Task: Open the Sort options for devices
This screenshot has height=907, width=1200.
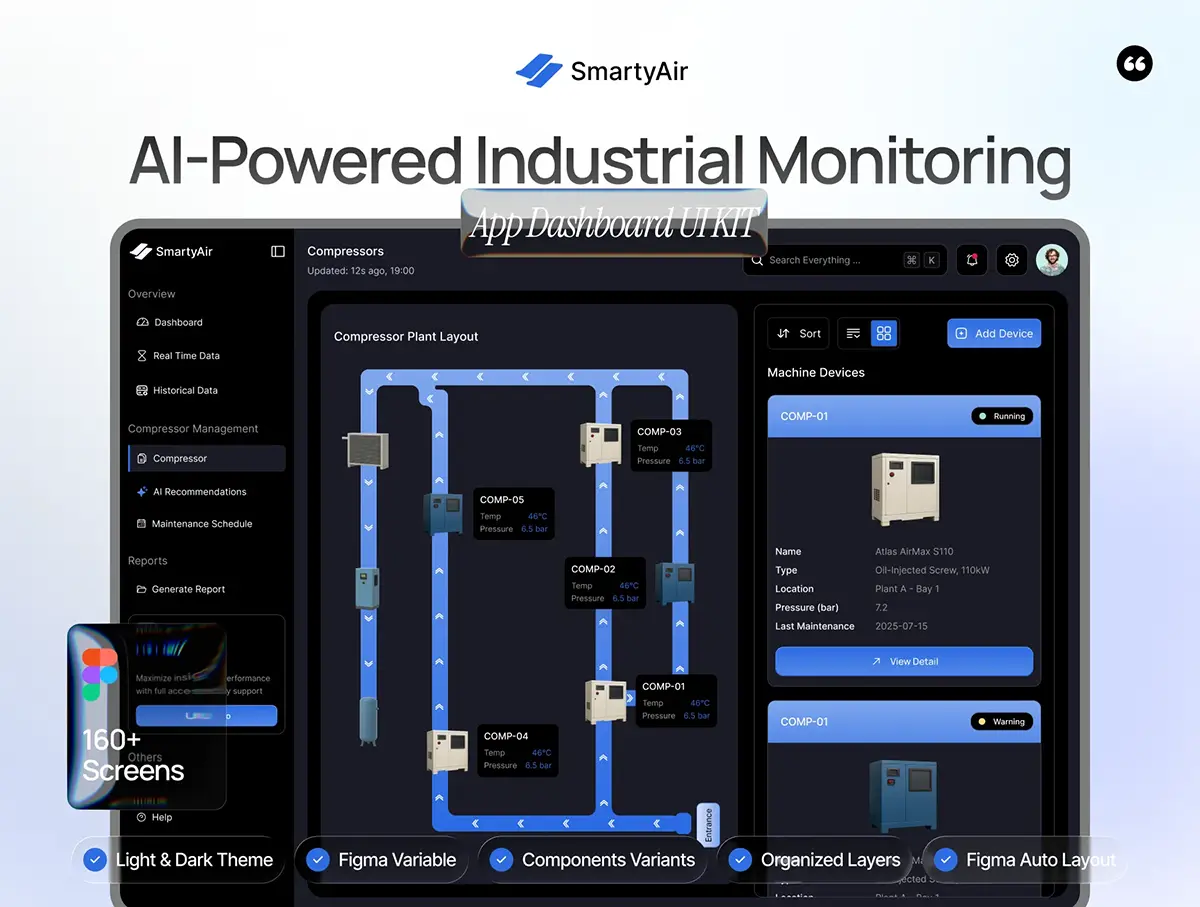Action: 797,333
